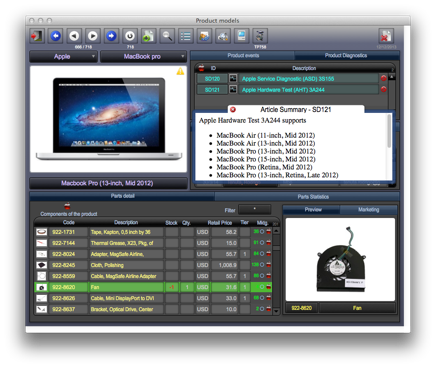Click the Retail Price column header
This screenshot has height=368, width=436.
coord(219,223)
